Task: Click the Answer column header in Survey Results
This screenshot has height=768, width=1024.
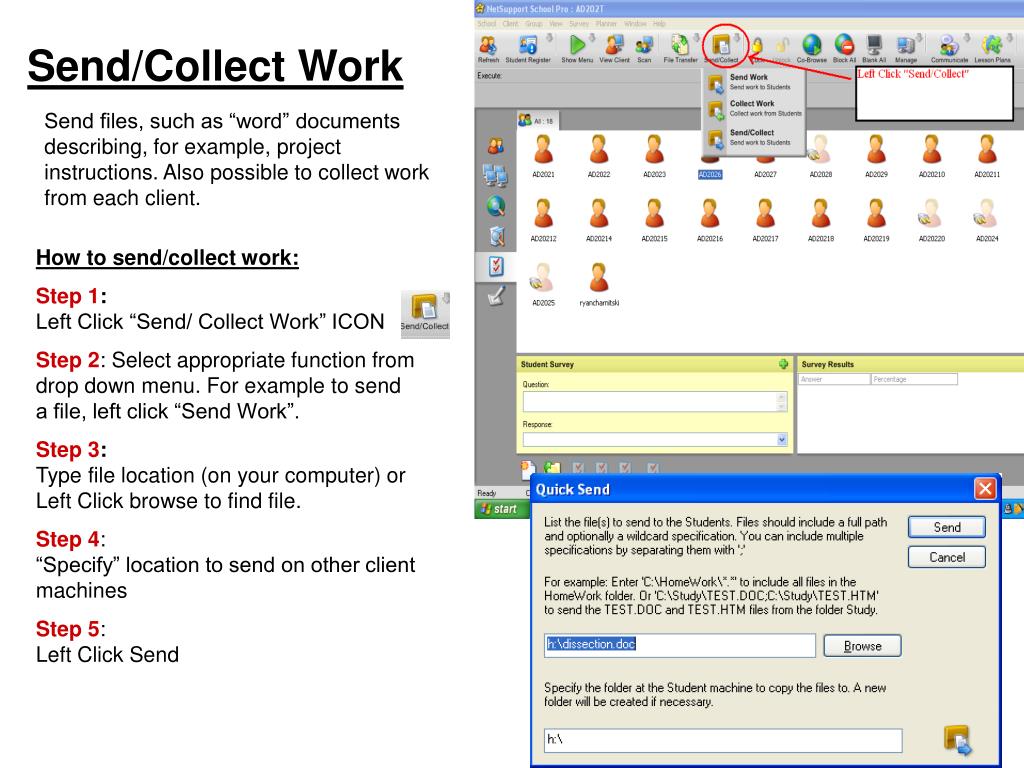Action: (834, 379)
